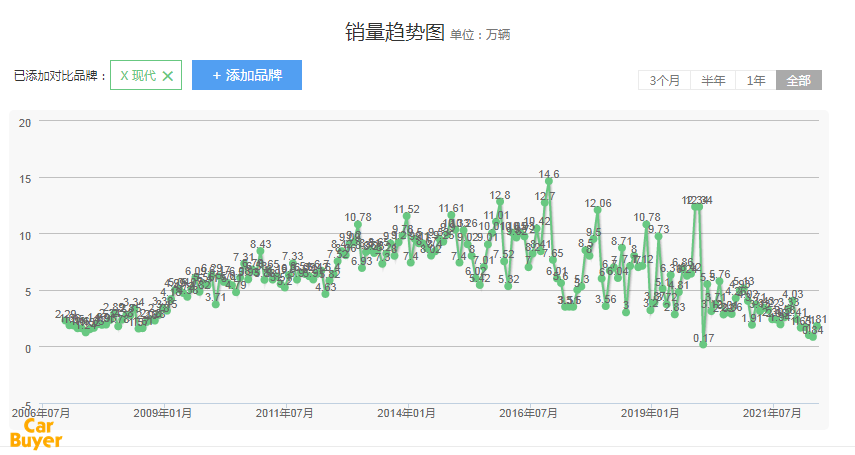Remove the 现代 brand using its X icon

[168, 75]
